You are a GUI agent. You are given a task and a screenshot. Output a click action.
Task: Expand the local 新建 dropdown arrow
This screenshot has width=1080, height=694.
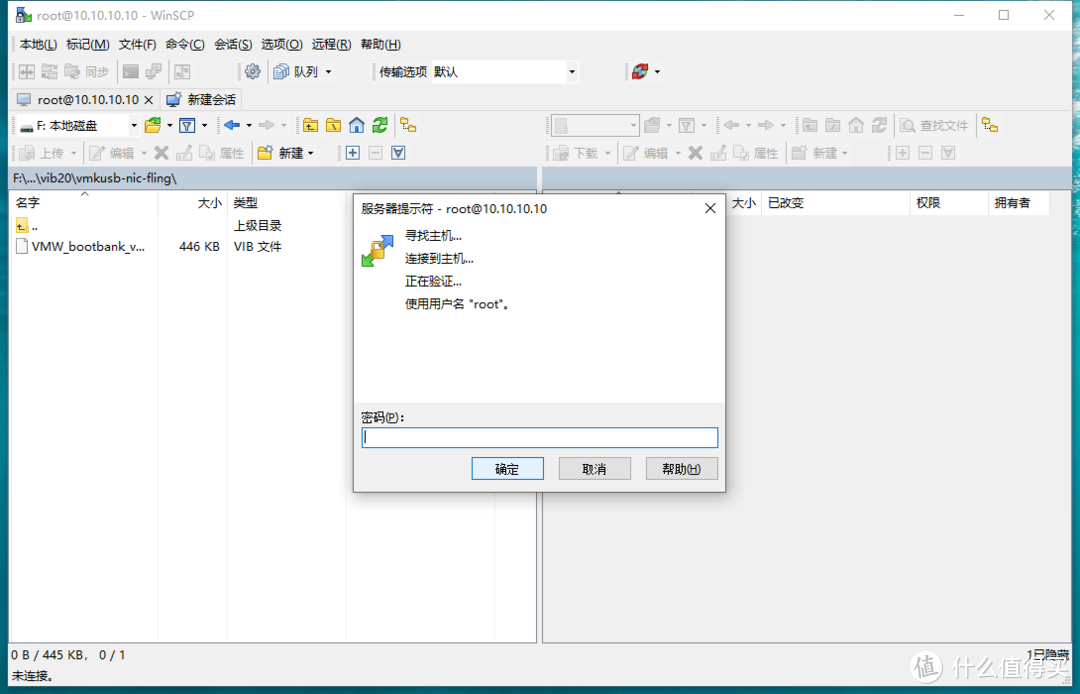(x=311, y=153)
